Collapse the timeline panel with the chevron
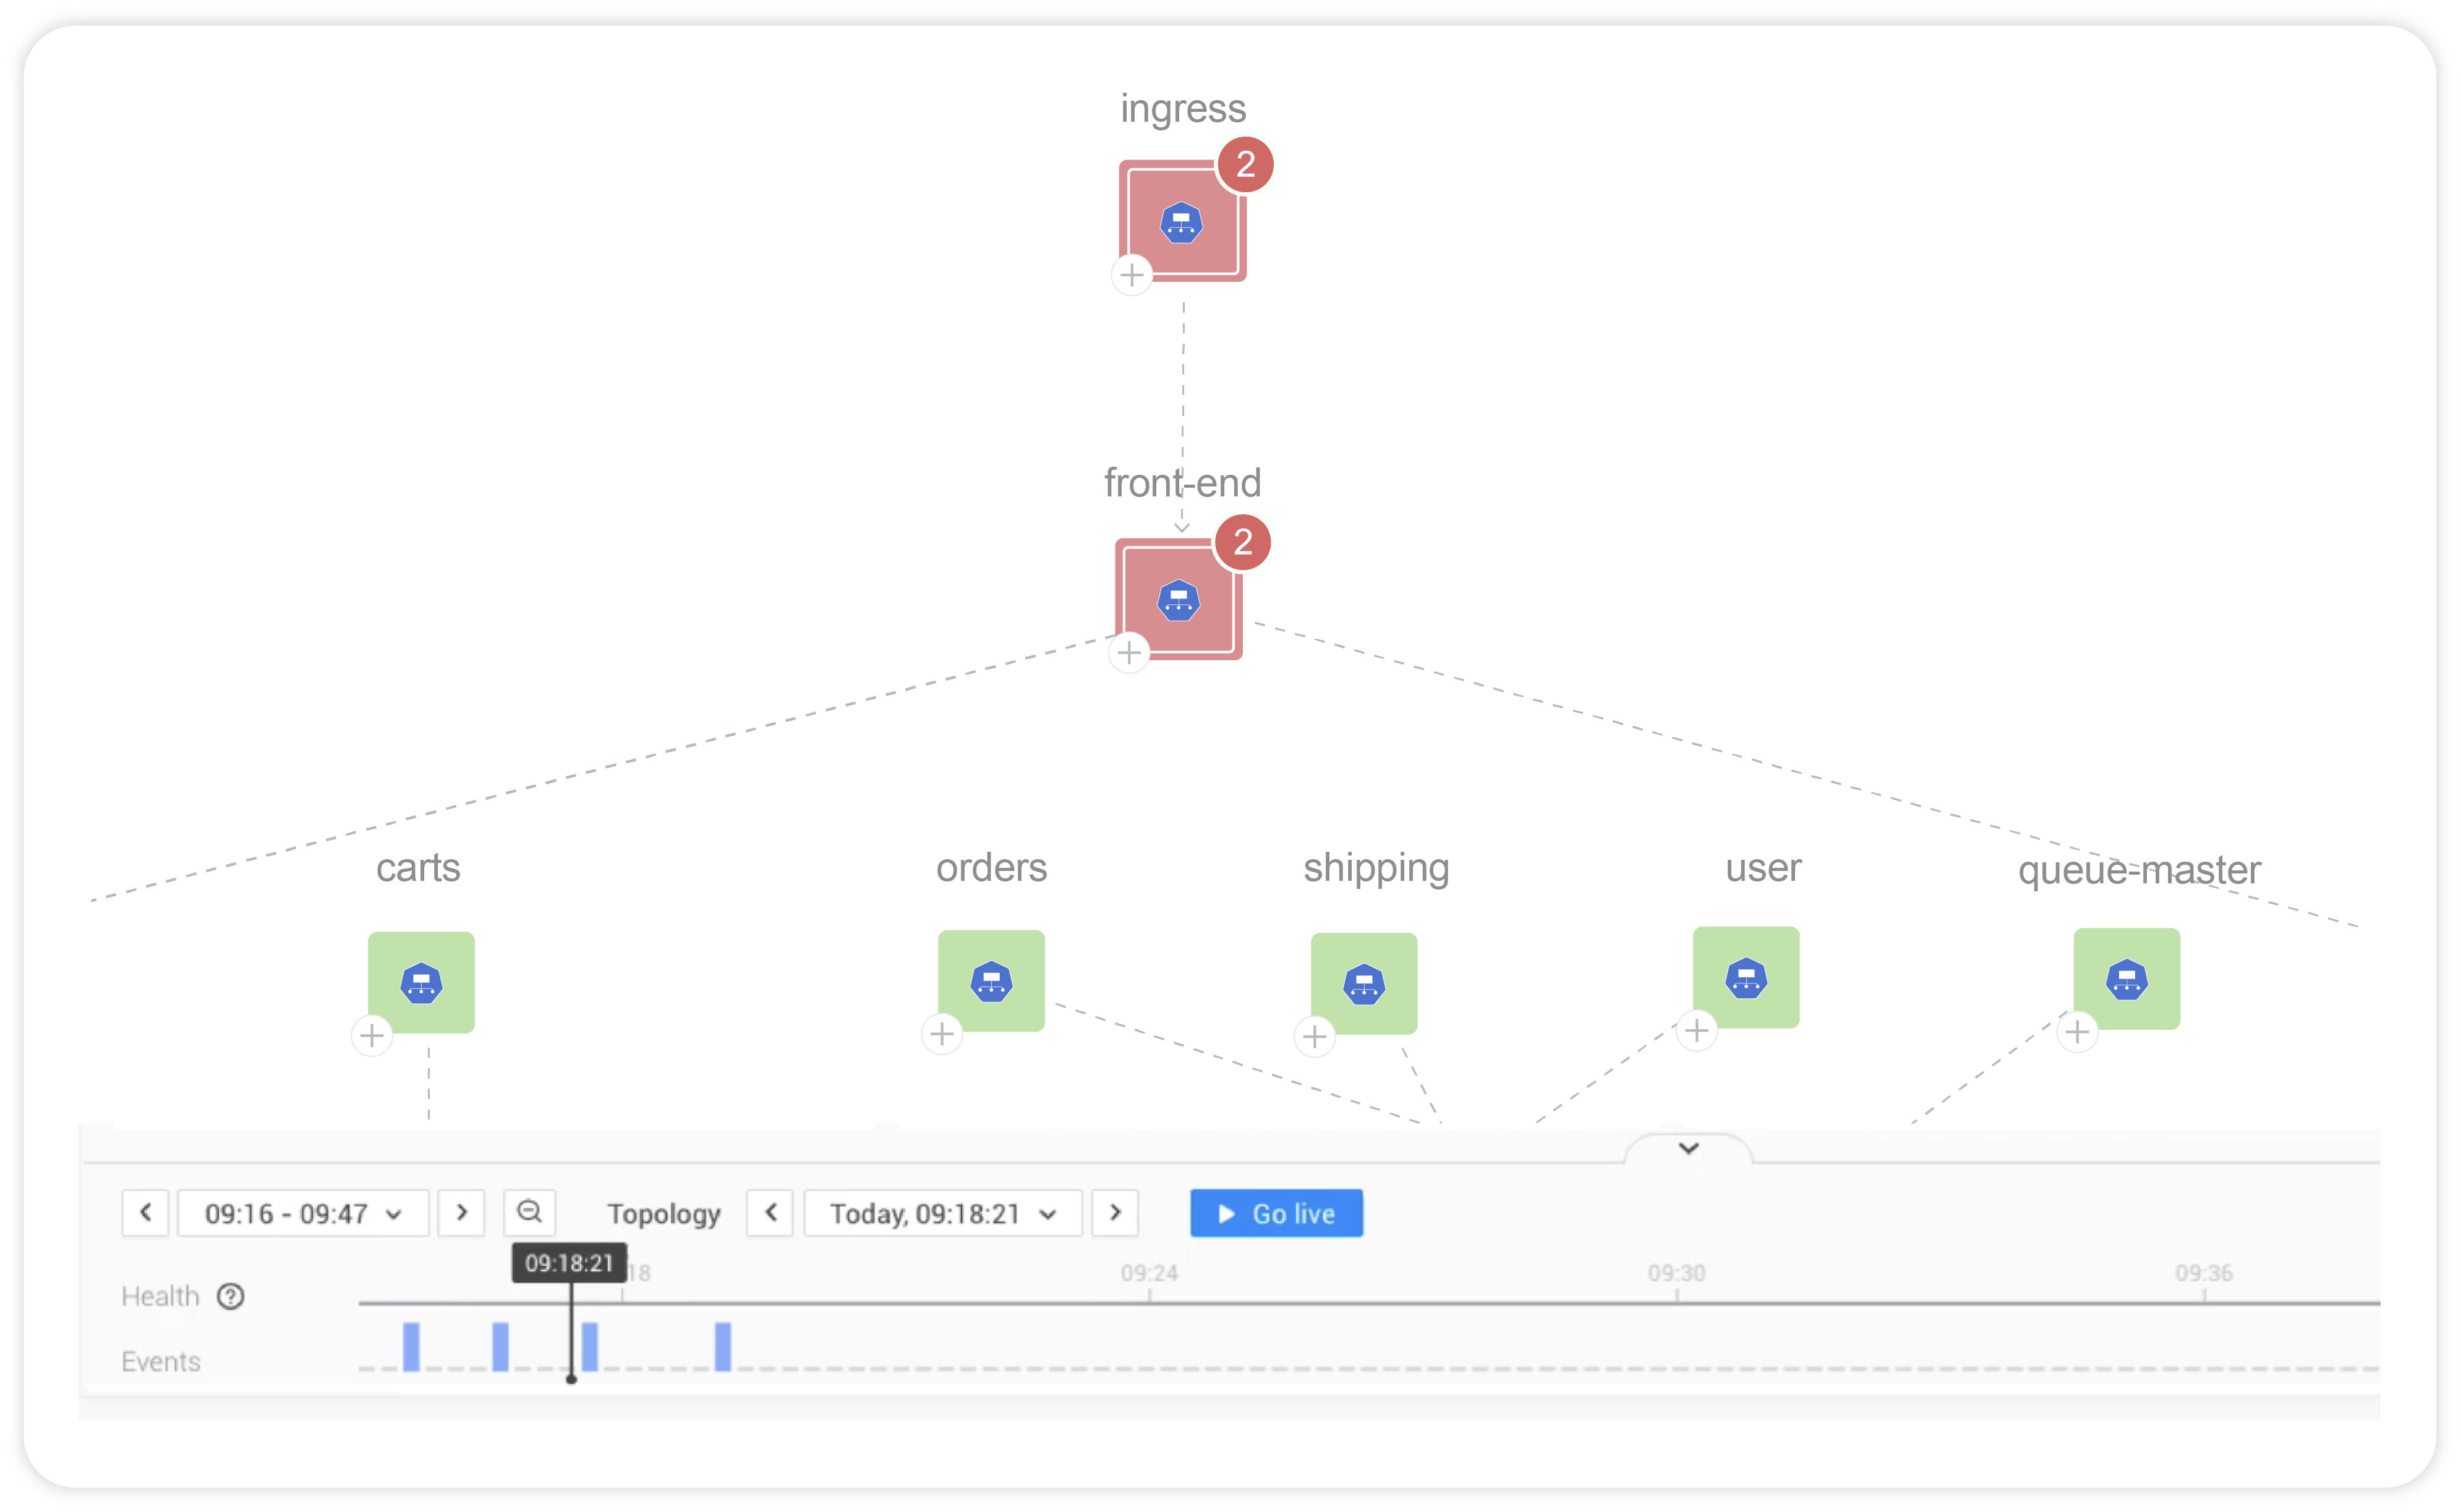Screen dimensions: 2461x1512 click(1689, 1148)
